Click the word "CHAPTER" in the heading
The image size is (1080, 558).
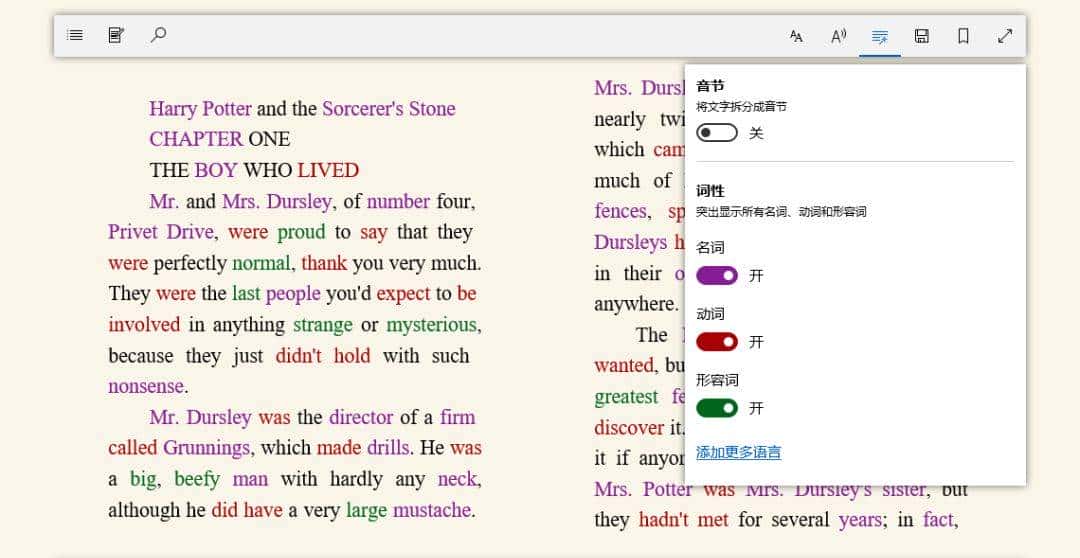pyautogui.click(x=196, y=139)
